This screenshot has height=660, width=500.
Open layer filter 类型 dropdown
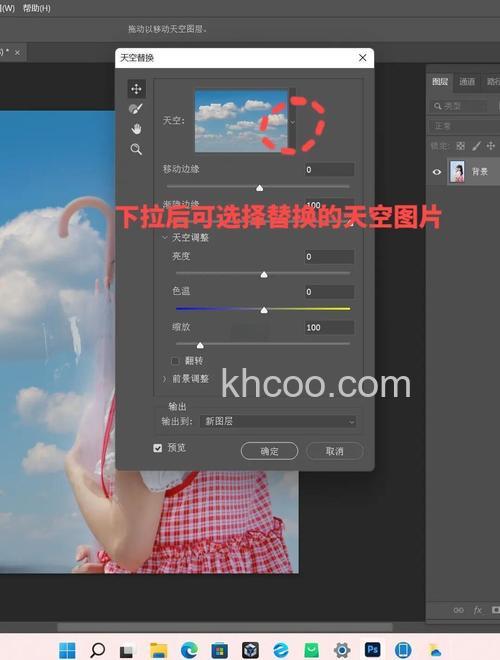pyautogui.click(x=460, y=106)
